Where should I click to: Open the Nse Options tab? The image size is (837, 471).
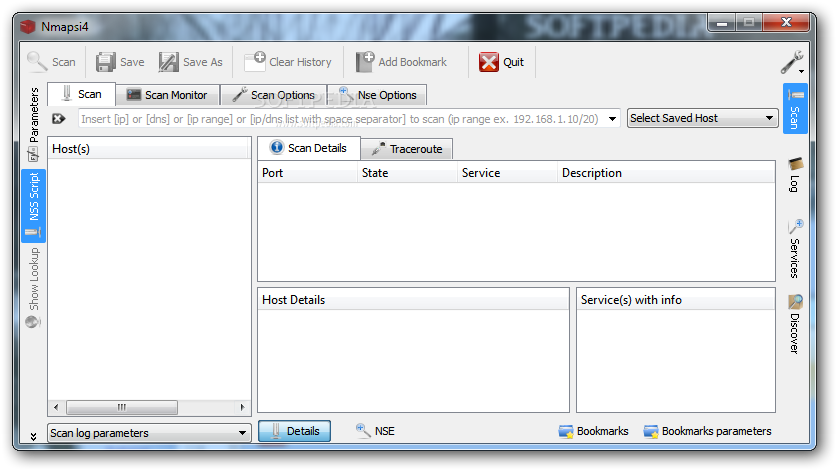pyautogui.click(x=377, y=95)
